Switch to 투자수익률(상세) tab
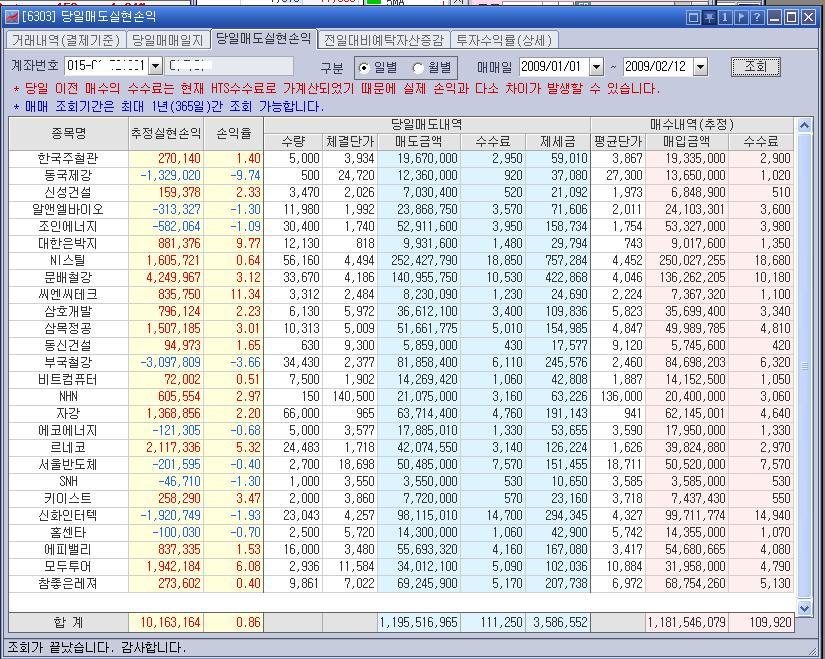The height and width of the screenshot is (659, 825). click(x=504, y=40)
